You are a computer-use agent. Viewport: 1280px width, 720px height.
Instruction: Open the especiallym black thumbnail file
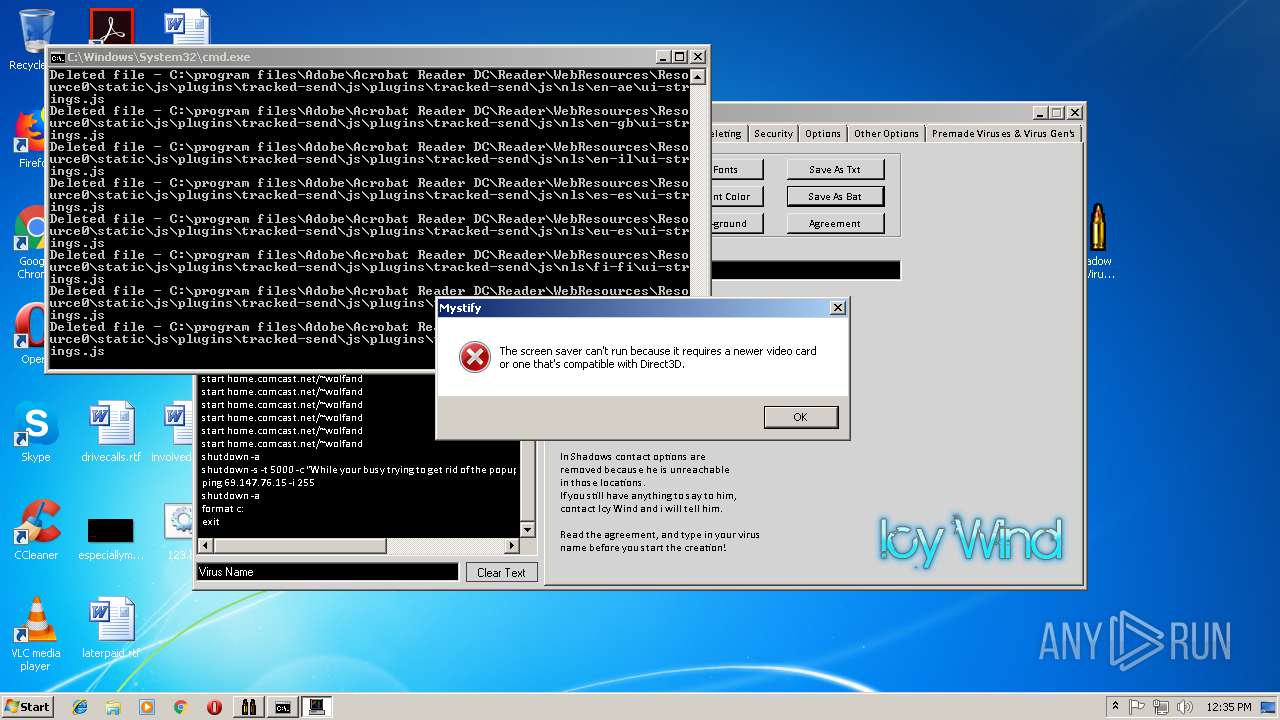[111, 536]
